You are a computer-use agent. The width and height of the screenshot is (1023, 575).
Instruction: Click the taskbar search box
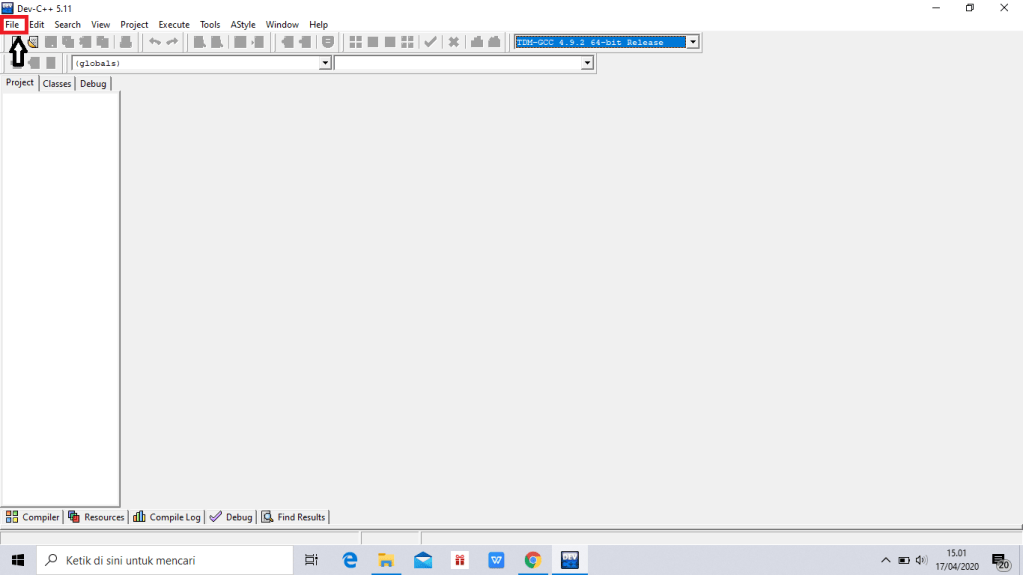160,560
